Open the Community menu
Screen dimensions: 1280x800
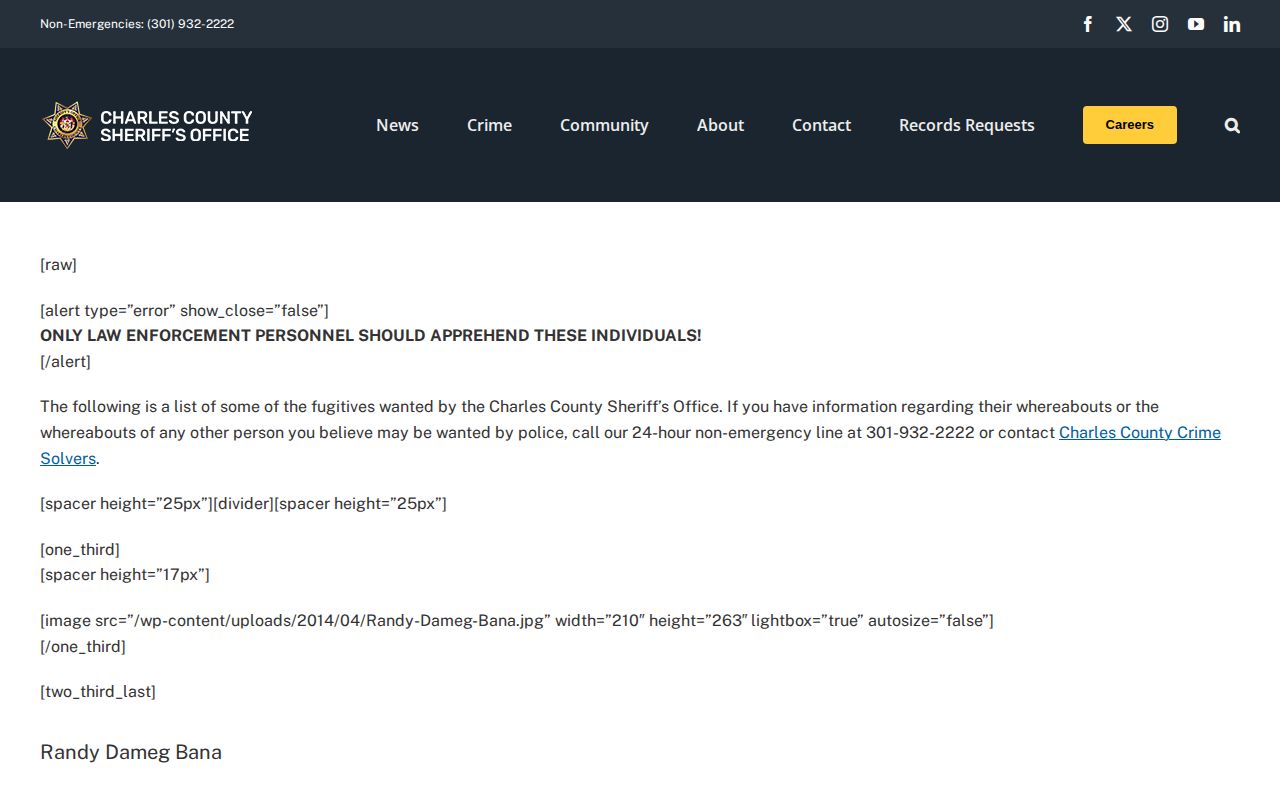click(x=604, y=125)
